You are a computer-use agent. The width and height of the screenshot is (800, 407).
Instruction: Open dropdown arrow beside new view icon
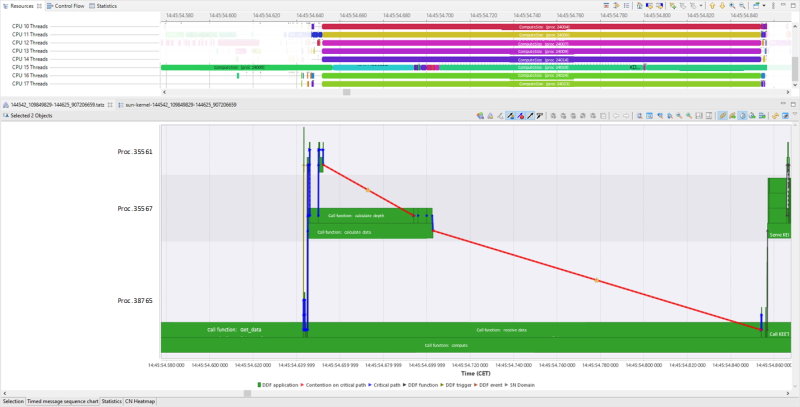click(x=764, y=6)
